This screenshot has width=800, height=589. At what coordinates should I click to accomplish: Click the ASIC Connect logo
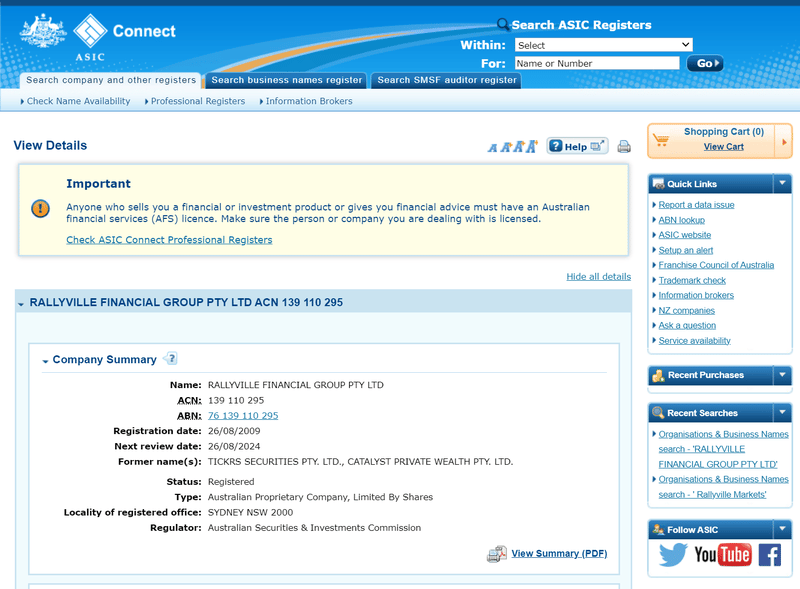click(97, 37)
